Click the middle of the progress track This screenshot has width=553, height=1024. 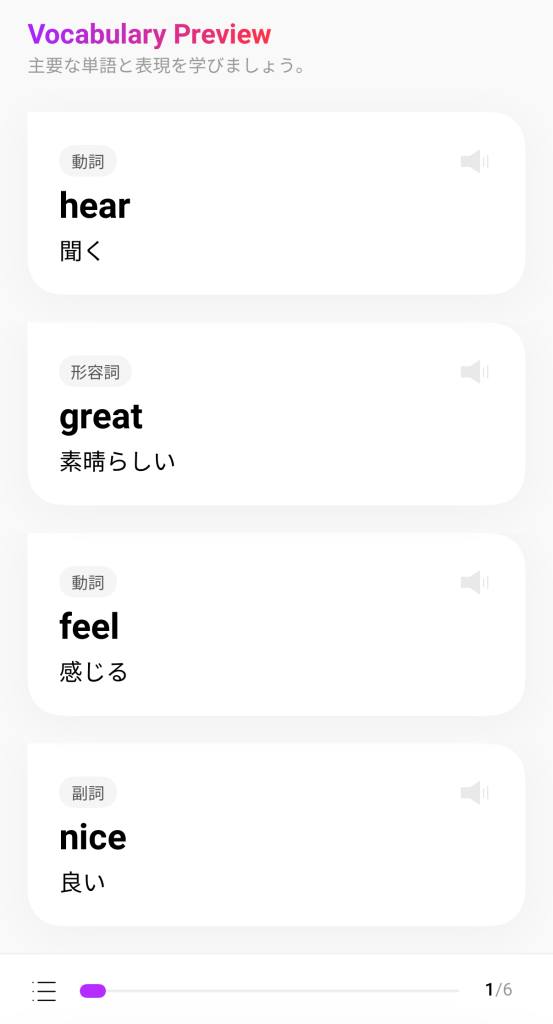click(x=270, y=991)
